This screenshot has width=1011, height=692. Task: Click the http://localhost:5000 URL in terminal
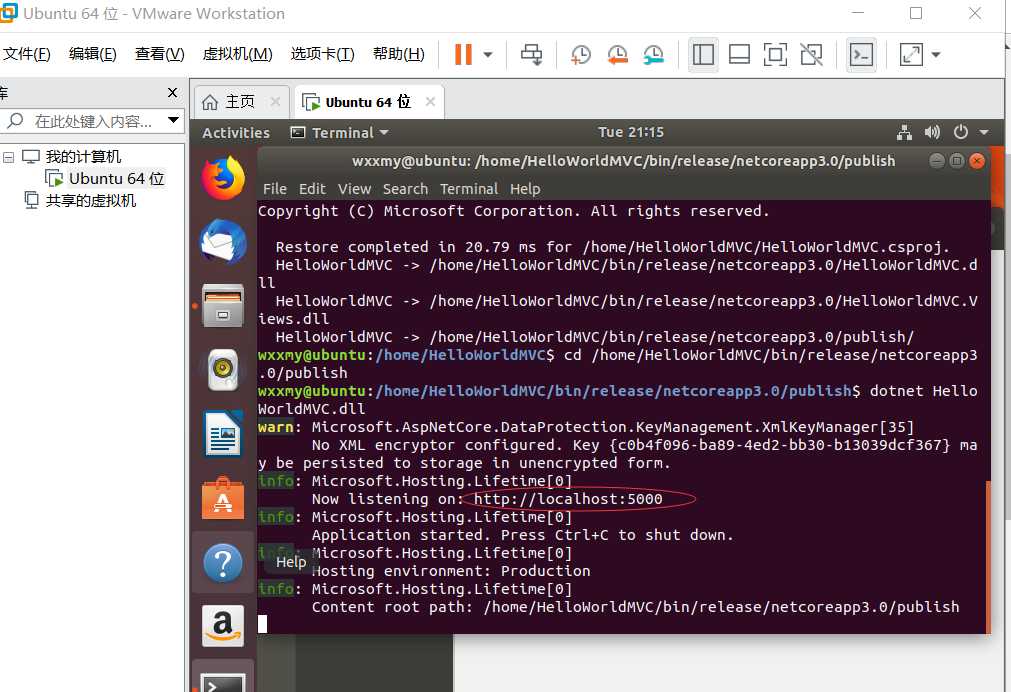568,499
